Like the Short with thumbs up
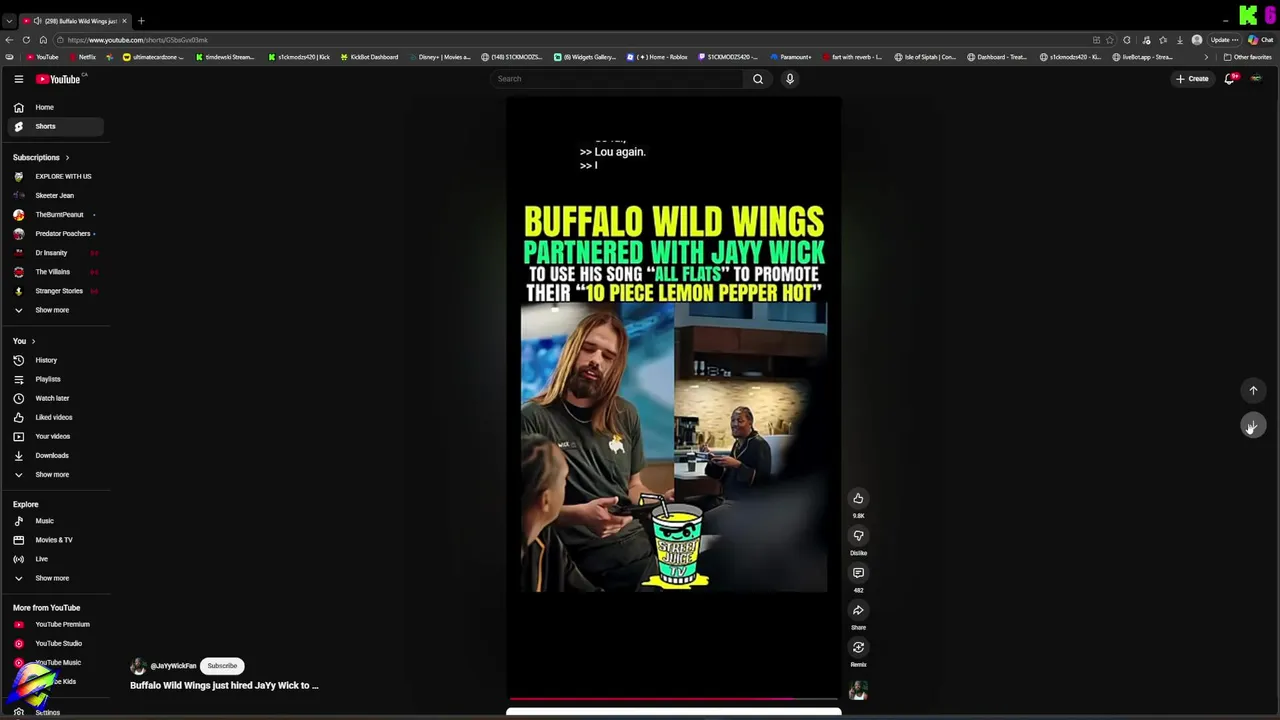 (x=858, y=498)
